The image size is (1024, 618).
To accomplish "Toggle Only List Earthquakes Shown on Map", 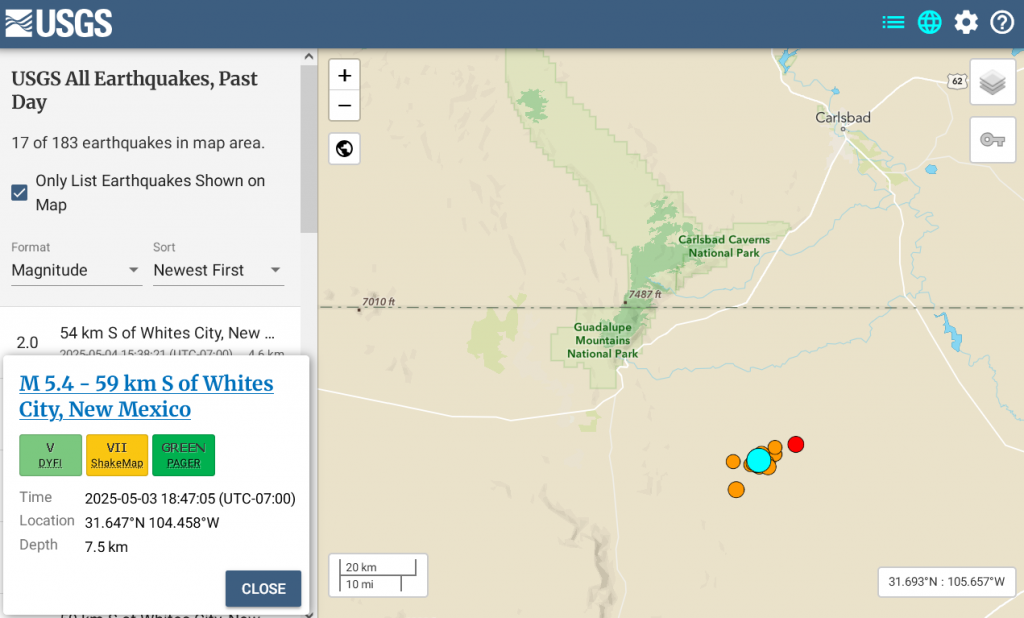I will tap(20, 193).
